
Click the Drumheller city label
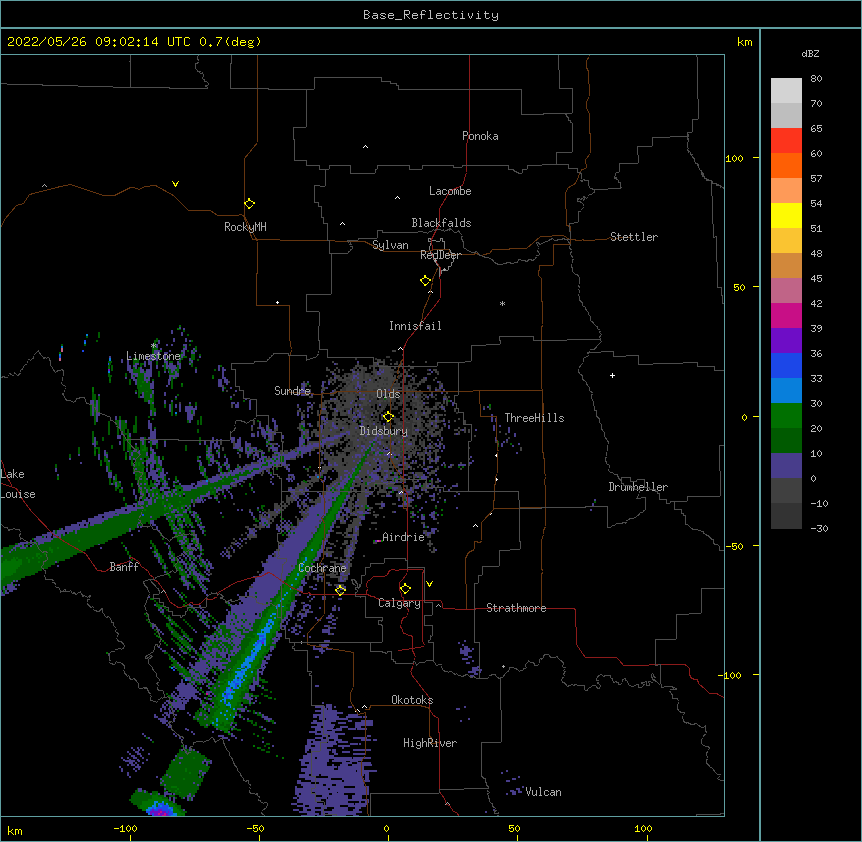coord(638,487)
